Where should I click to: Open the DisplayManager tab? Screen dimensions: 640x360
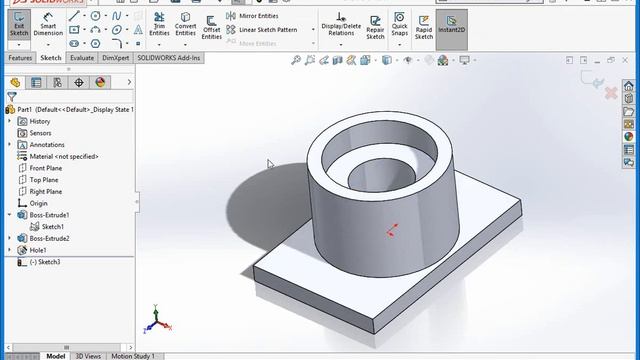click(100, 82)
